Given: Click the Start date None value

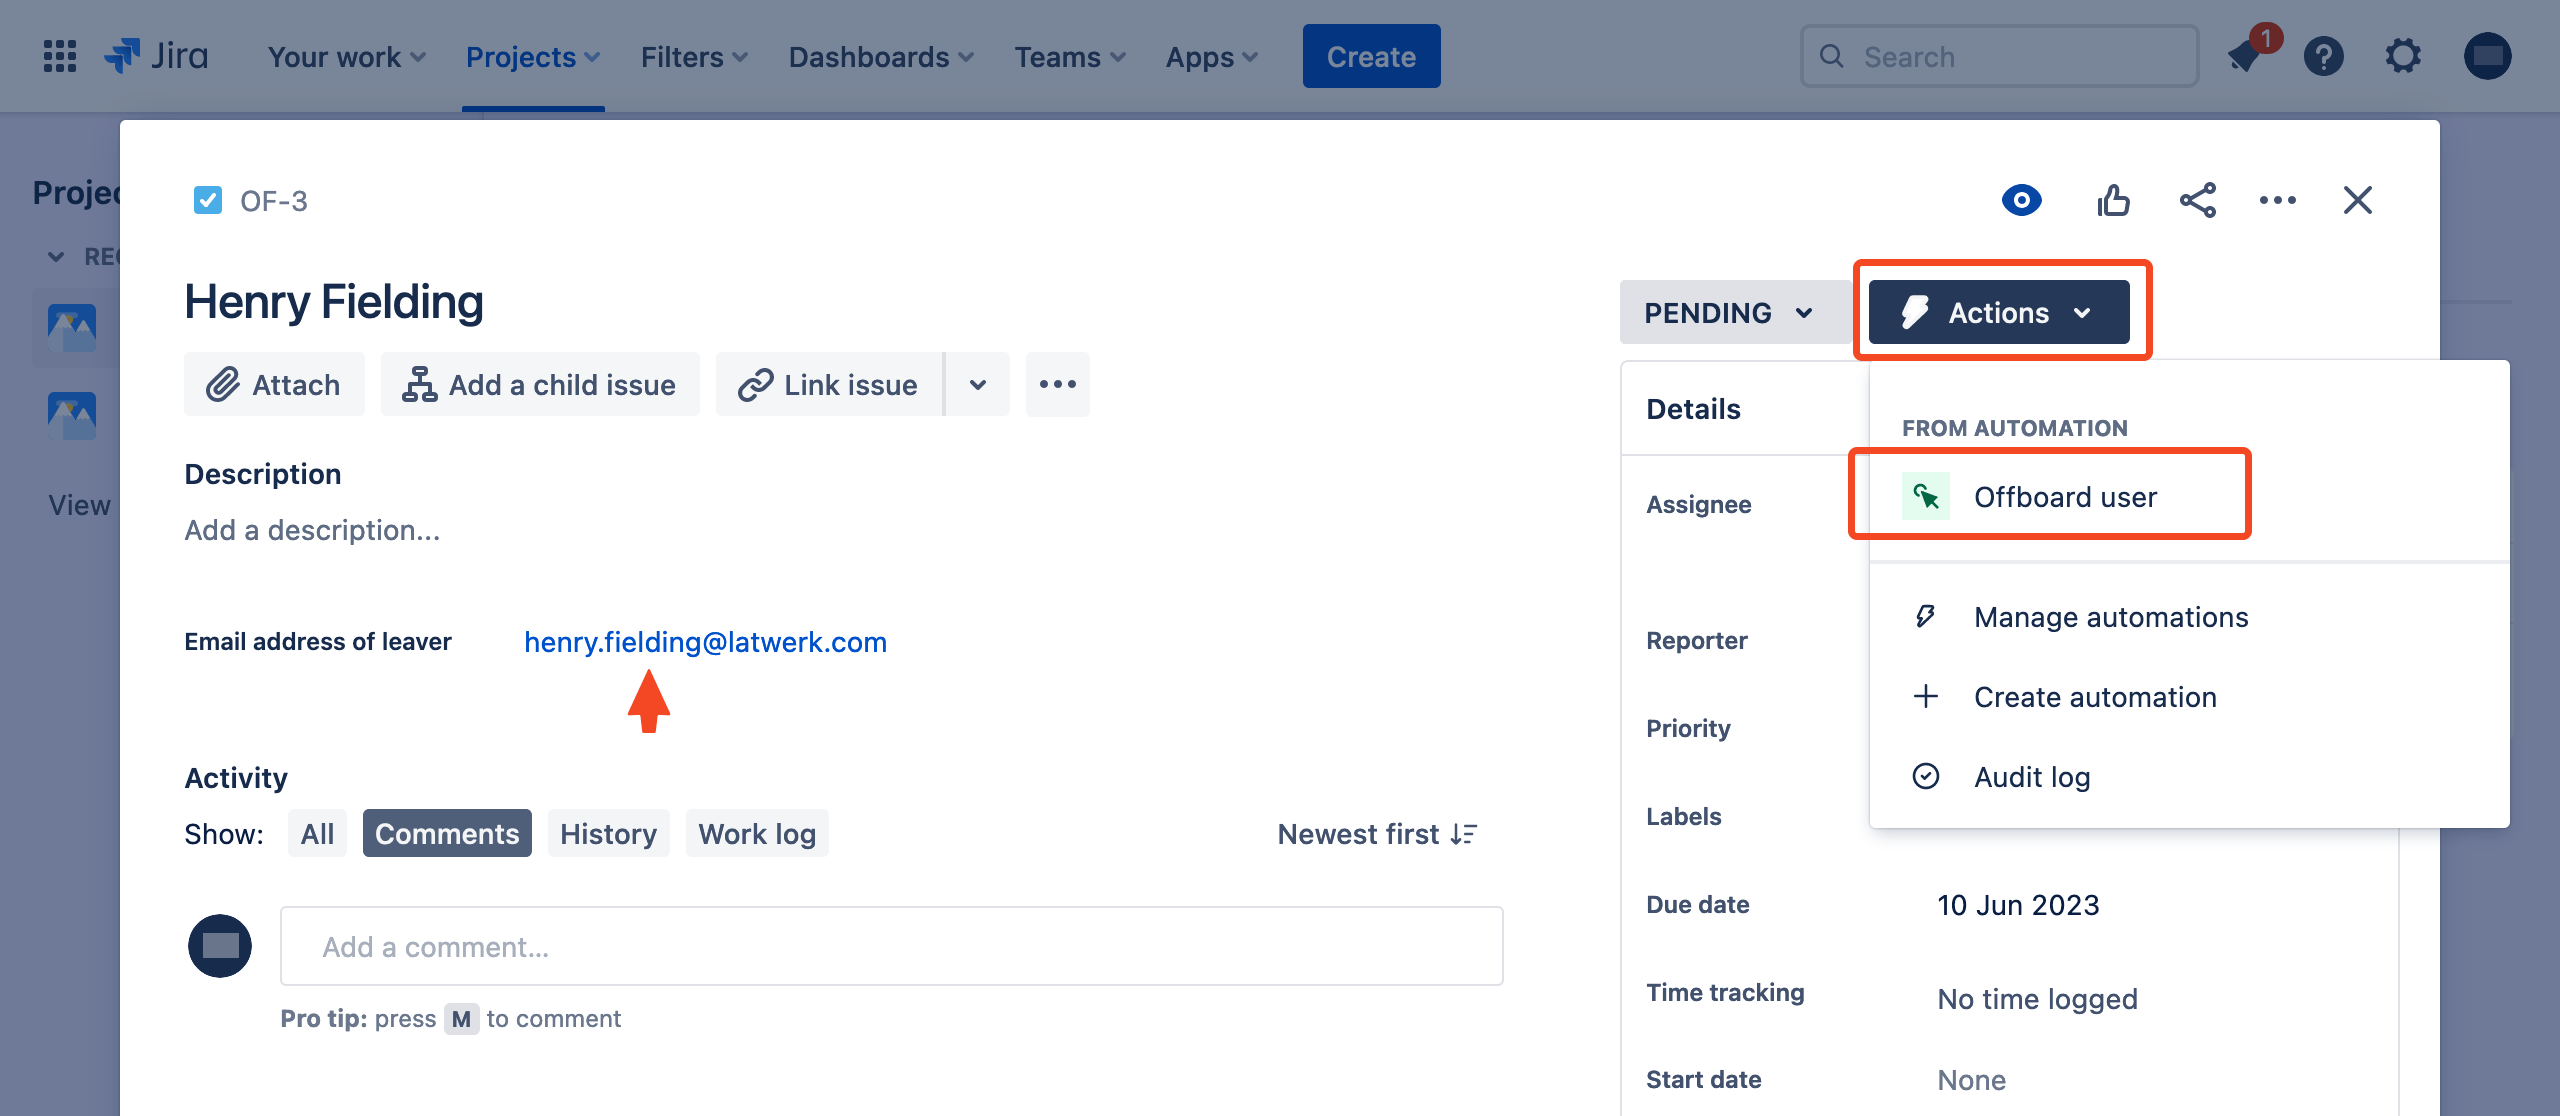Looking at the screenshot, I should [1971, 1080].
